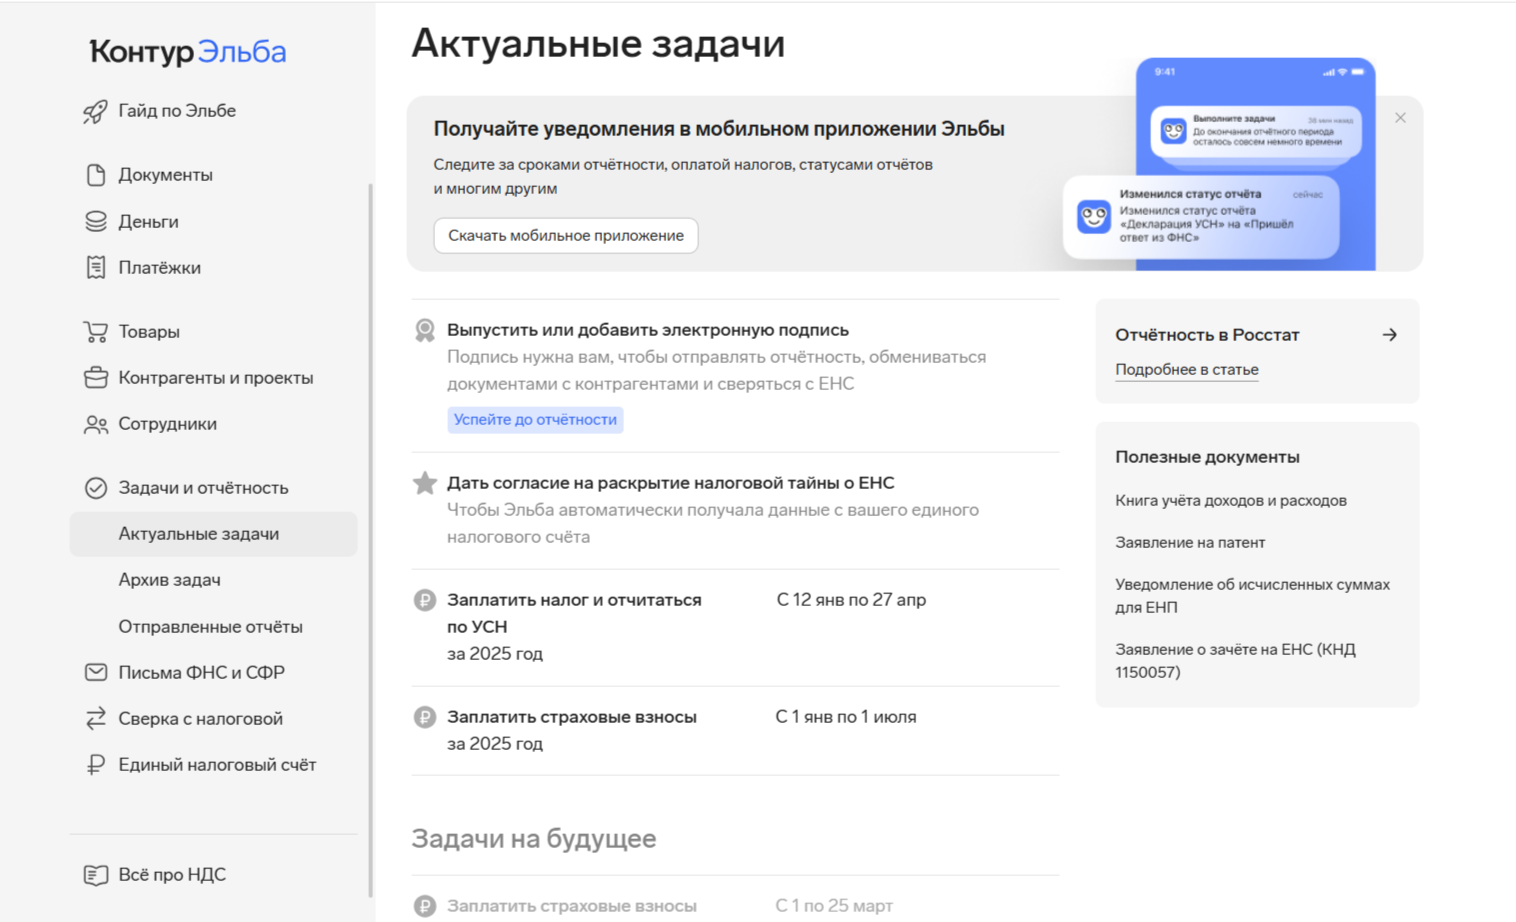The image size is (1516, 922).
Task: Click the ruble icon for Единый налоговый счёт
Action: (x=95, y=765)
